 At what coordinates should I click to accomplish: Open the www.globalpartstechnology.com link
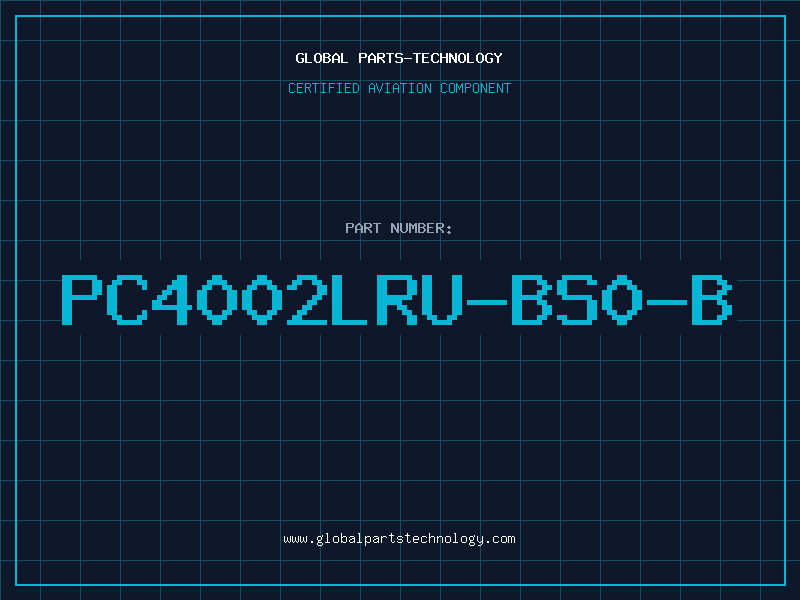pyautogui.click(x=399, y=539)
